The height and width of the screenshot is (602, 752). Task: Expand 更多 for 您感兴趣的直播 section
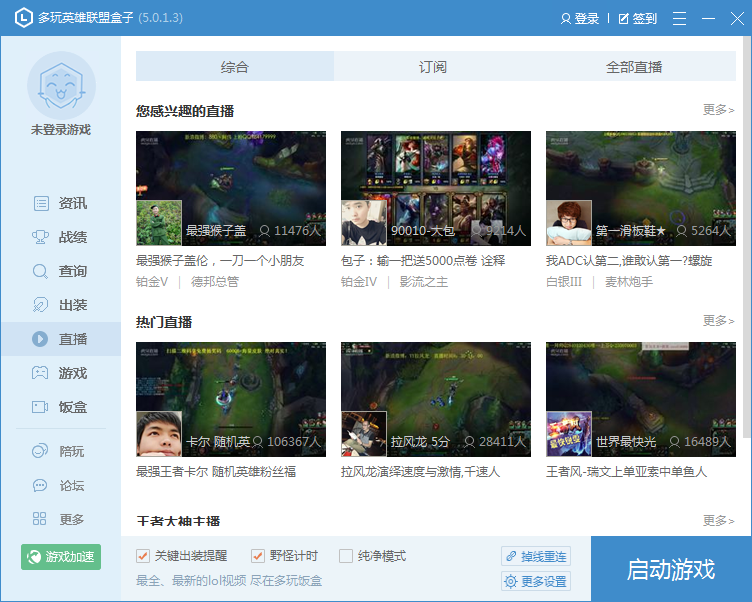click(x=718, y=110)
